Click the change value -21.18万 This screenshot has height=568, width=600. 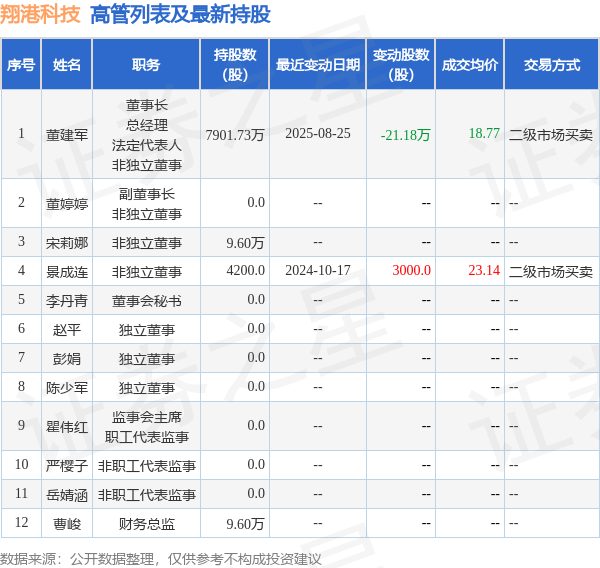(x=406, y=135)
